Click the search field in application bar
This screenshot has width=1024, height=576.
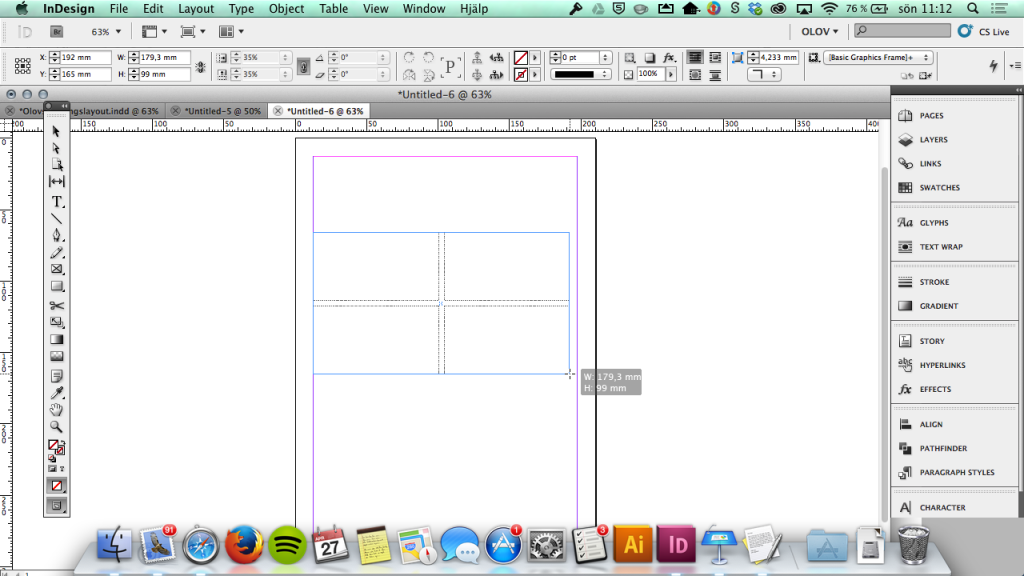pyautogui.click(x=902, y=31)
